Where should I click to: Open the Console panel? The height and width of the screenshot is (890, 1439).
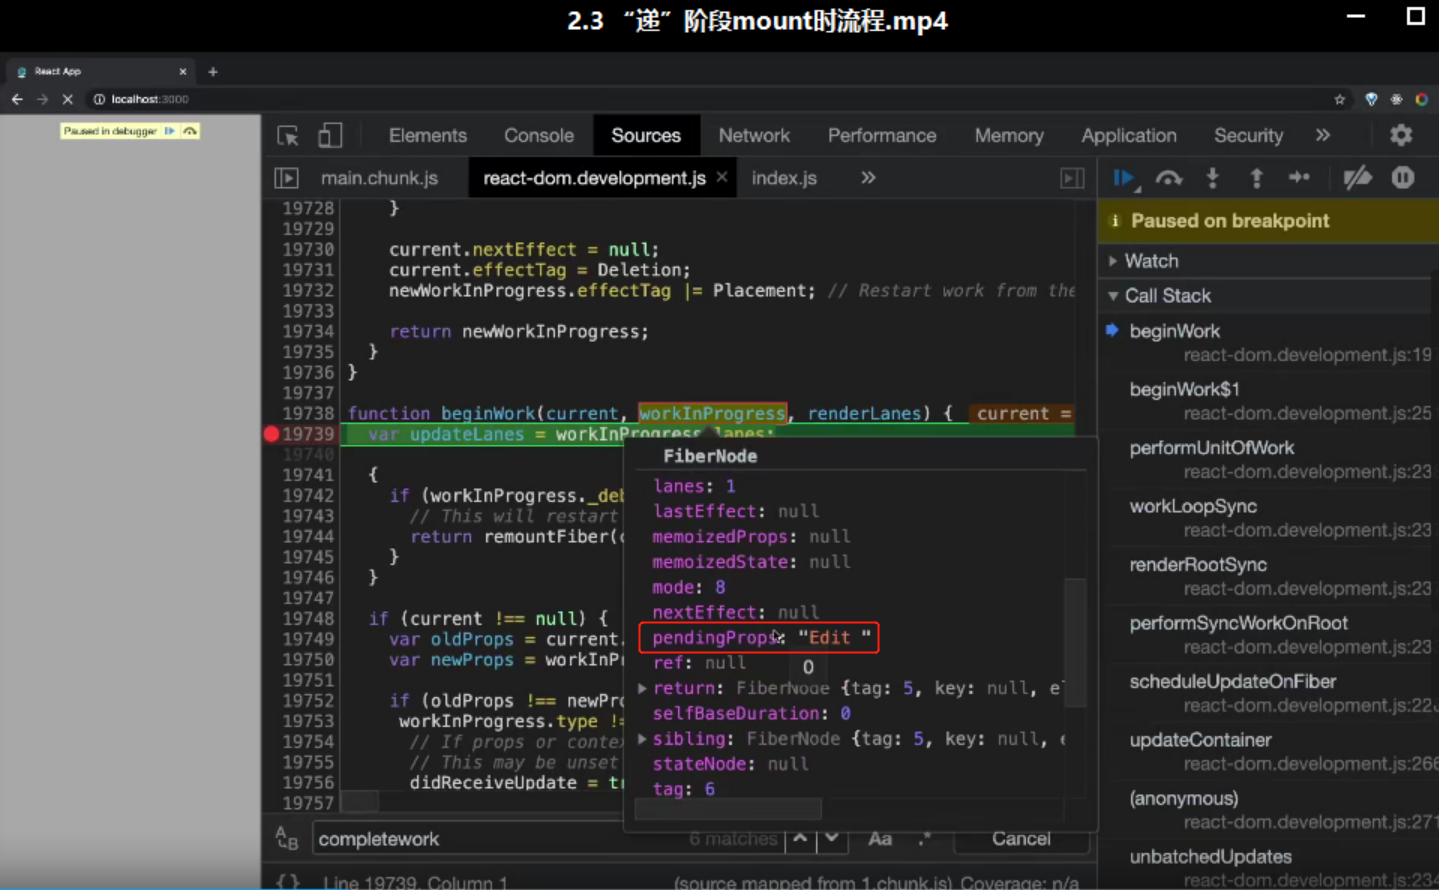(539, 136)
